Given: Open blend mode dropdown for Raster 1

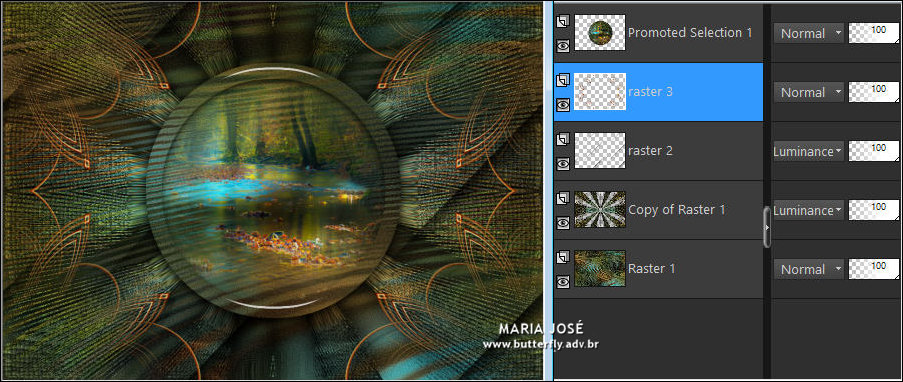Looking at the screenshot, I should click(x=809, y=269).
